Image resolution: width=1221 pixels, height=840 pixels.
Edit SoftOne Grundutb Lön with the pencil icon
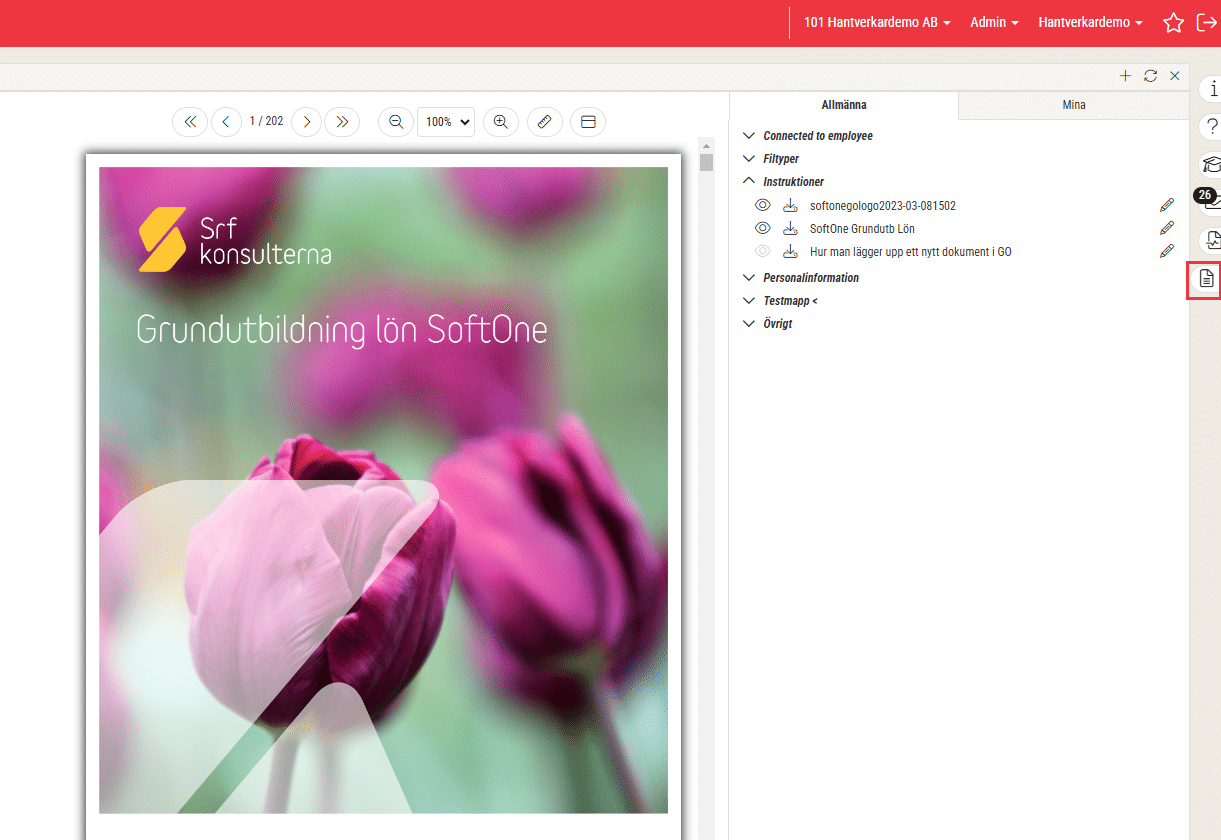click(x=1167, y=228)
